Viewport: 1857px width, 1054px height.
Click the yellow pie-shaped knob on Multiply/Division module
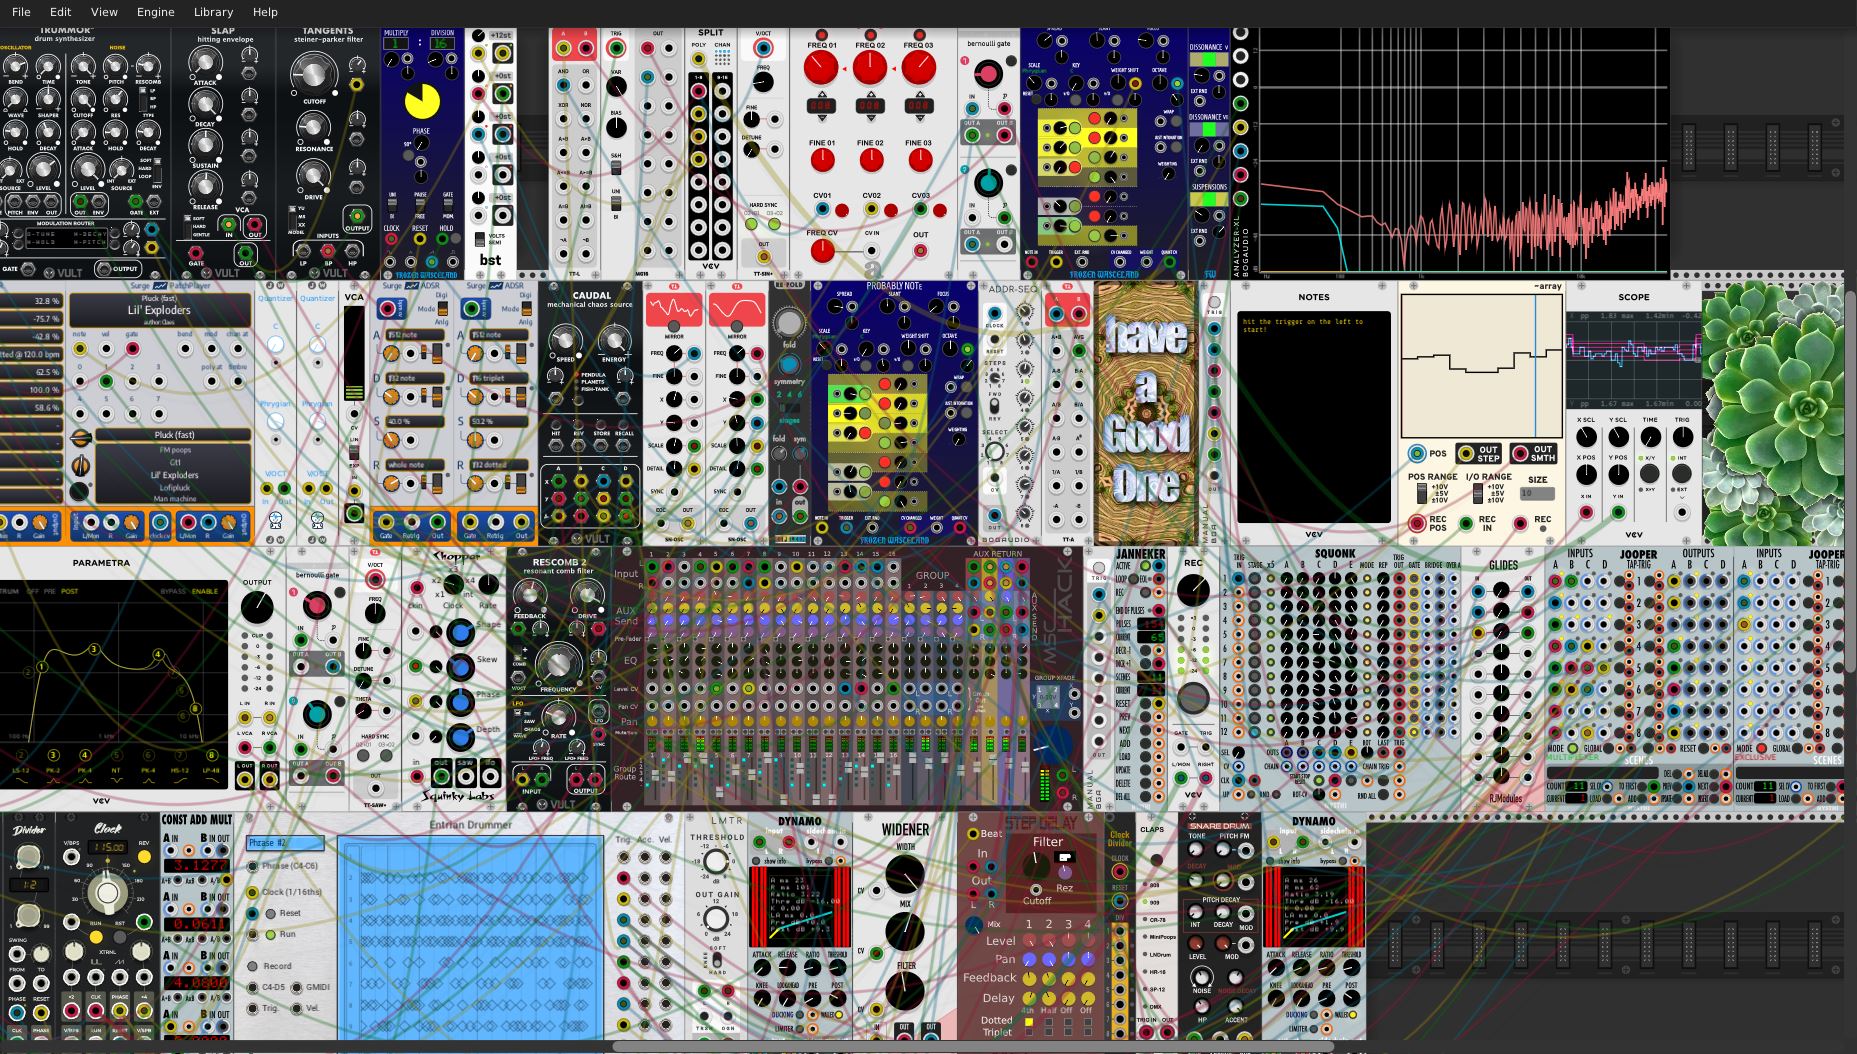coord(422,102)
